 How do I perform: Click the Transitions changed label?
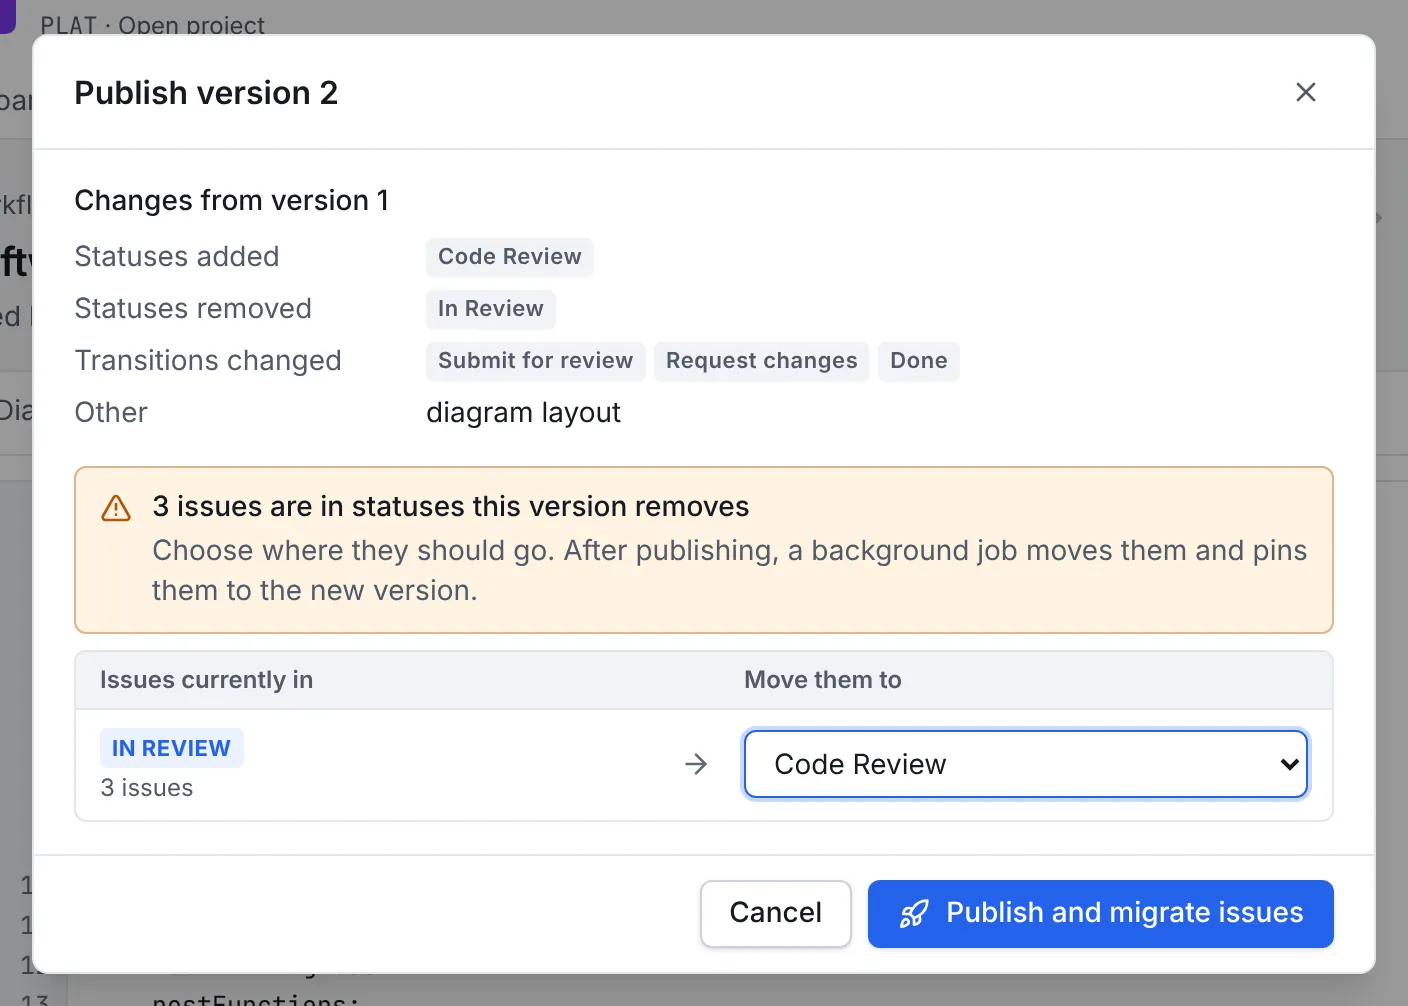click(208, 361)
